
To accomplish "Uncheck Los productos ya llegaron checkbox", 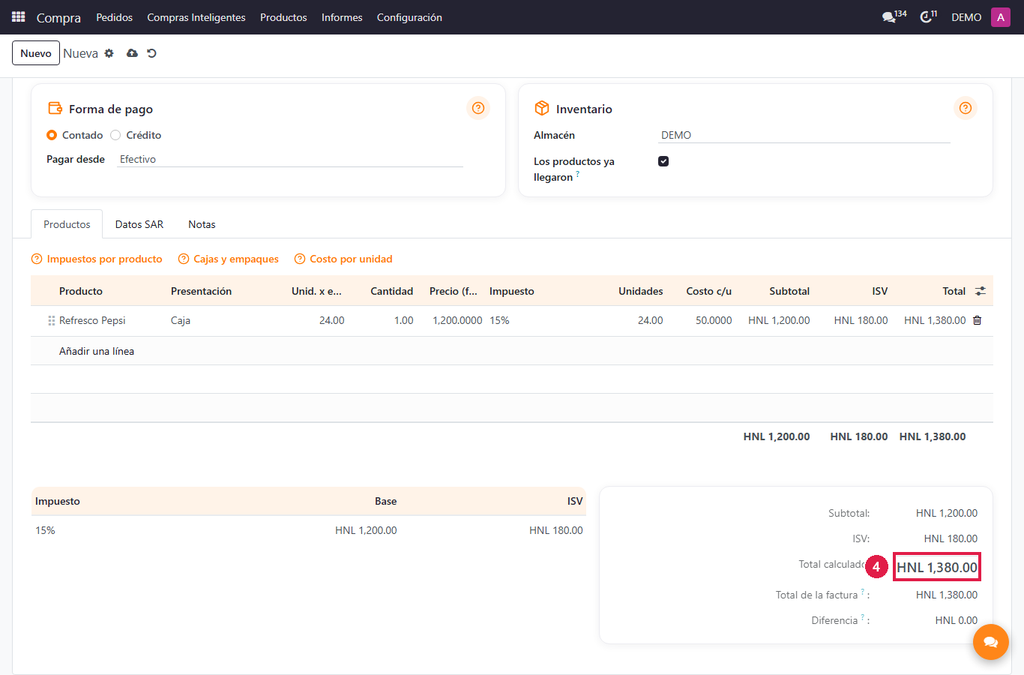I will pos(664,161).
